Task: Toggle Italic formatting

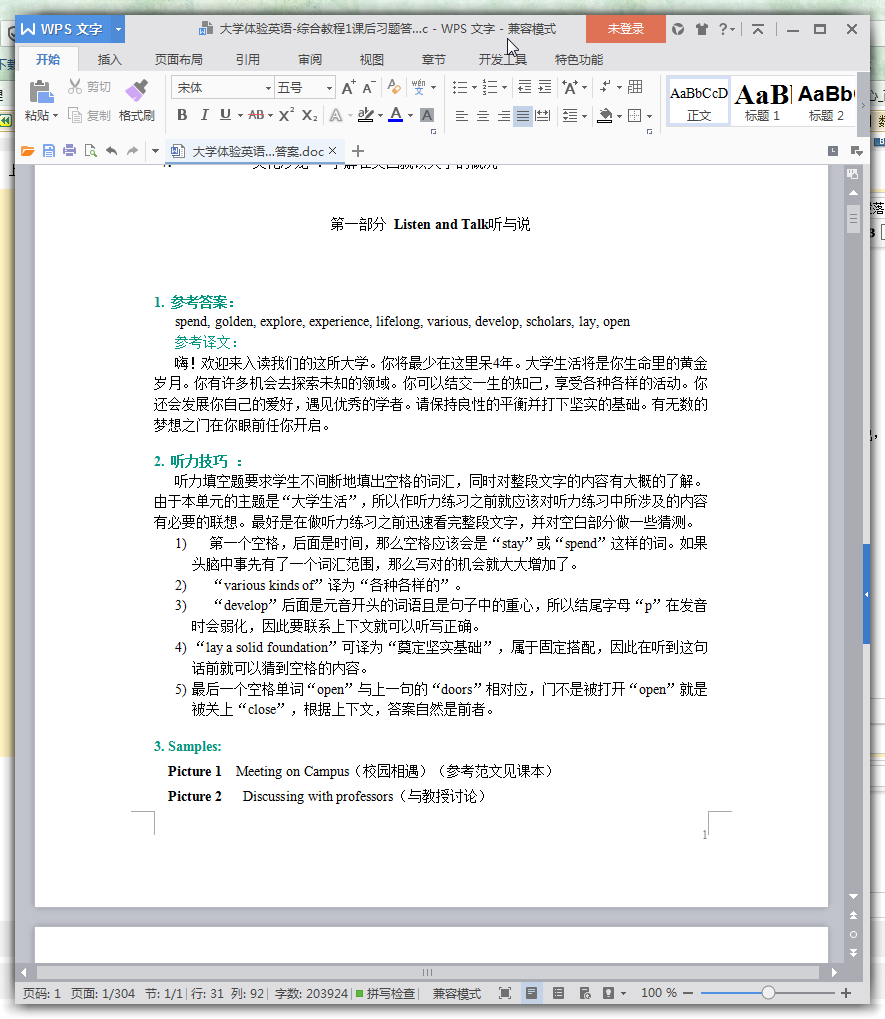Action: click(204, 116)
